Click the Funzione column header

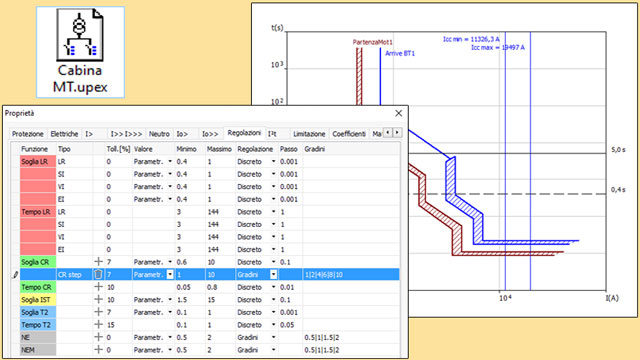pos(35,149)
